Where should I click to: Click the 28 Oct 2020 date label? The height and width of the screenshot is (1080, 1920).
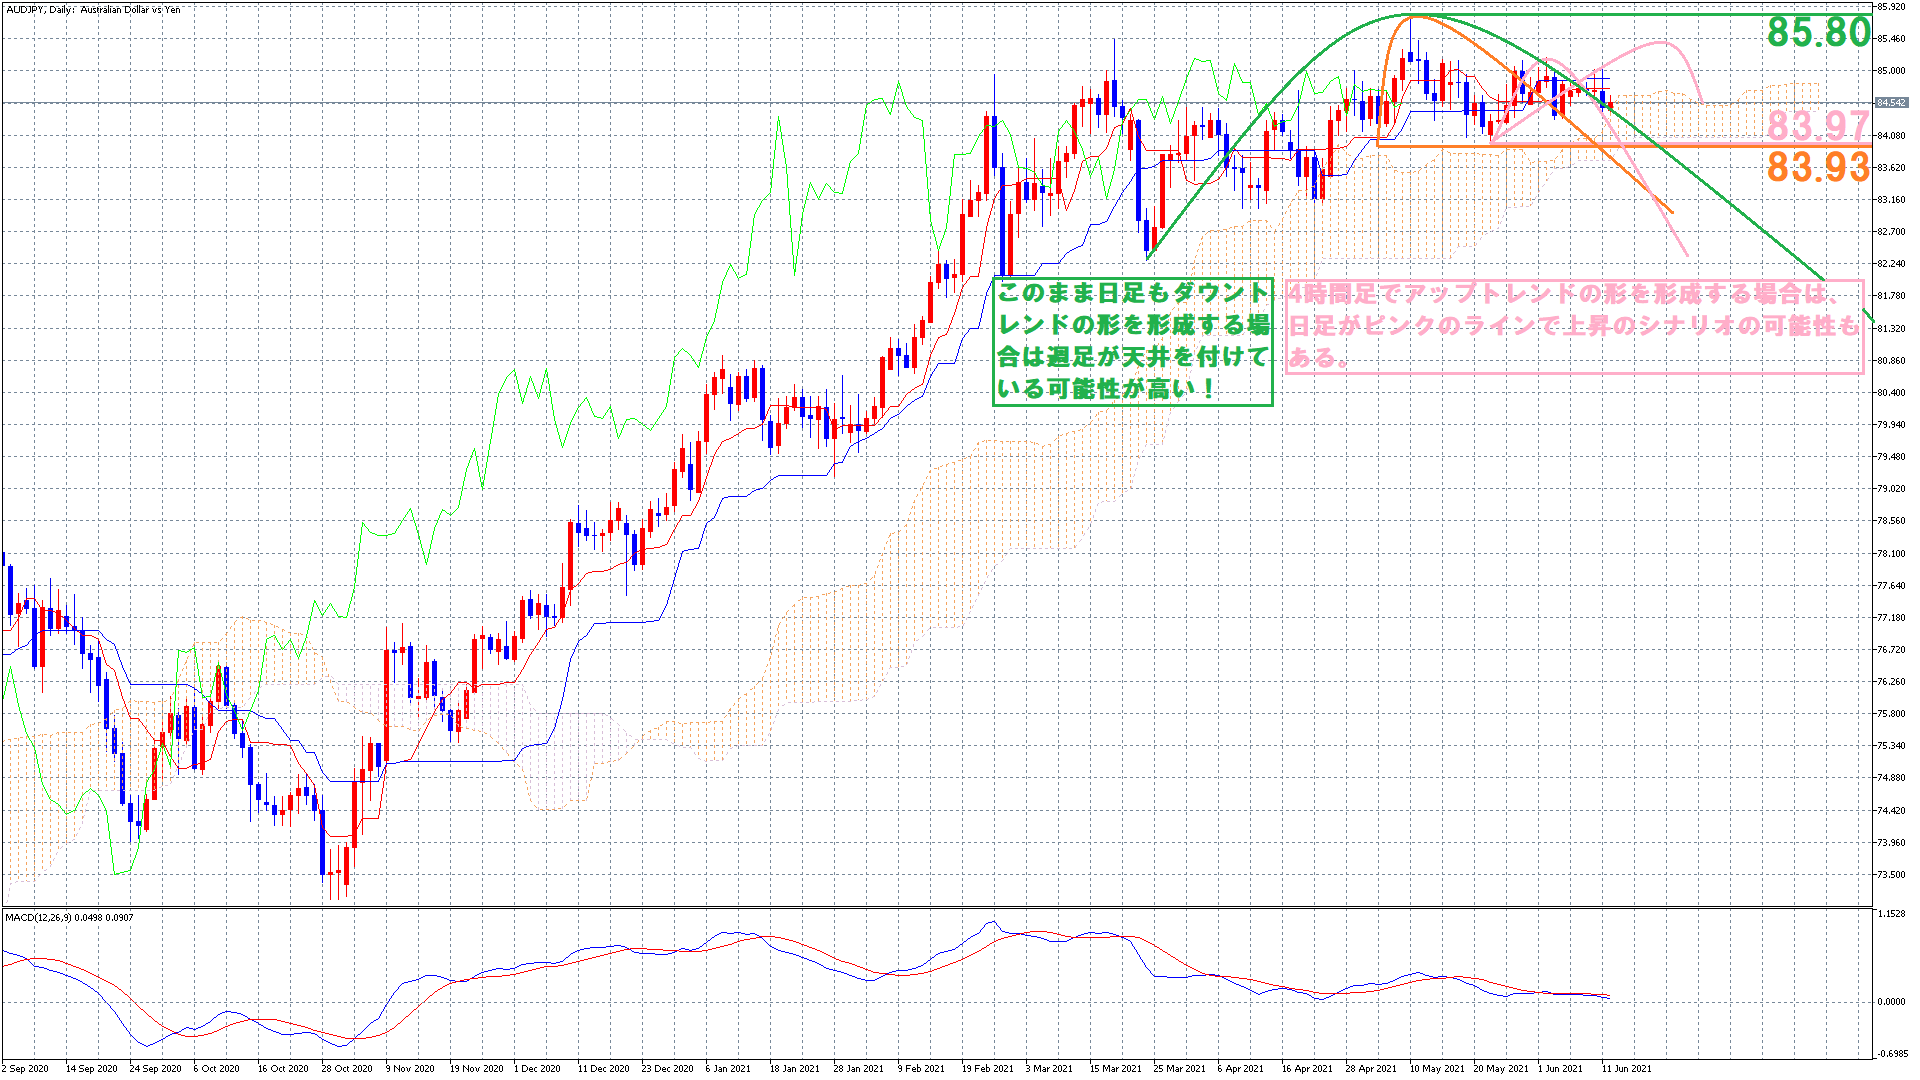tap(347, 1068)
